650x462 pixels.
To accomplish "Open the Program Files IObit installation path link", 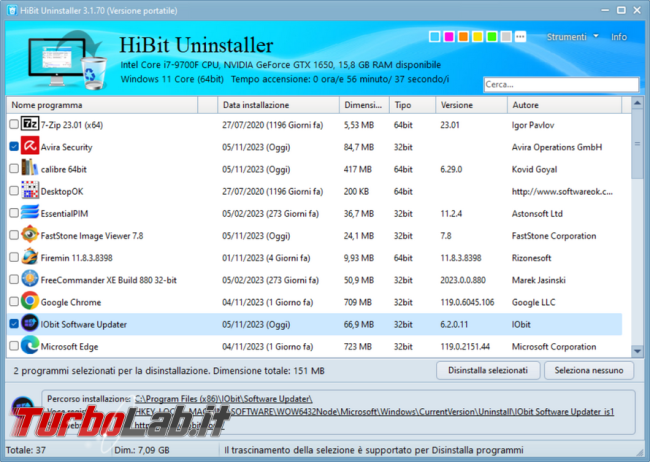I will (x=224, y=399).
